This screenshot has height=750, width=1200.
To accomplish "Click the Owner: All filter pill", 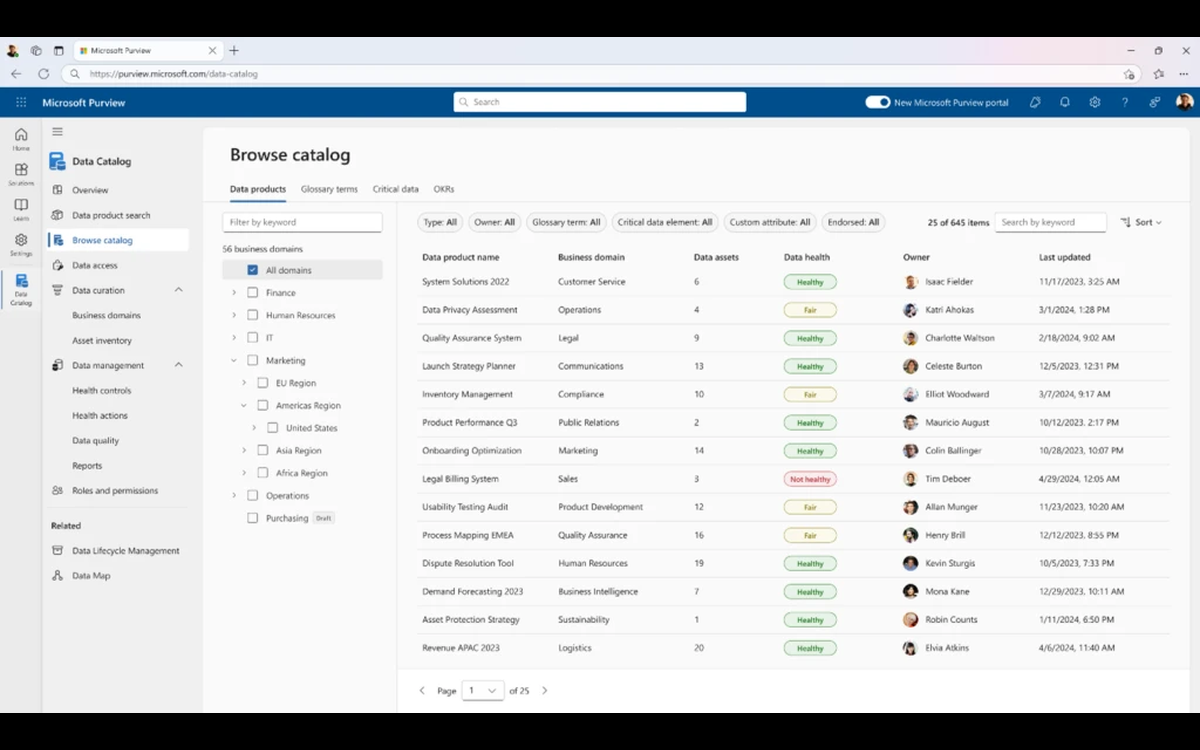I will (494, 222).
